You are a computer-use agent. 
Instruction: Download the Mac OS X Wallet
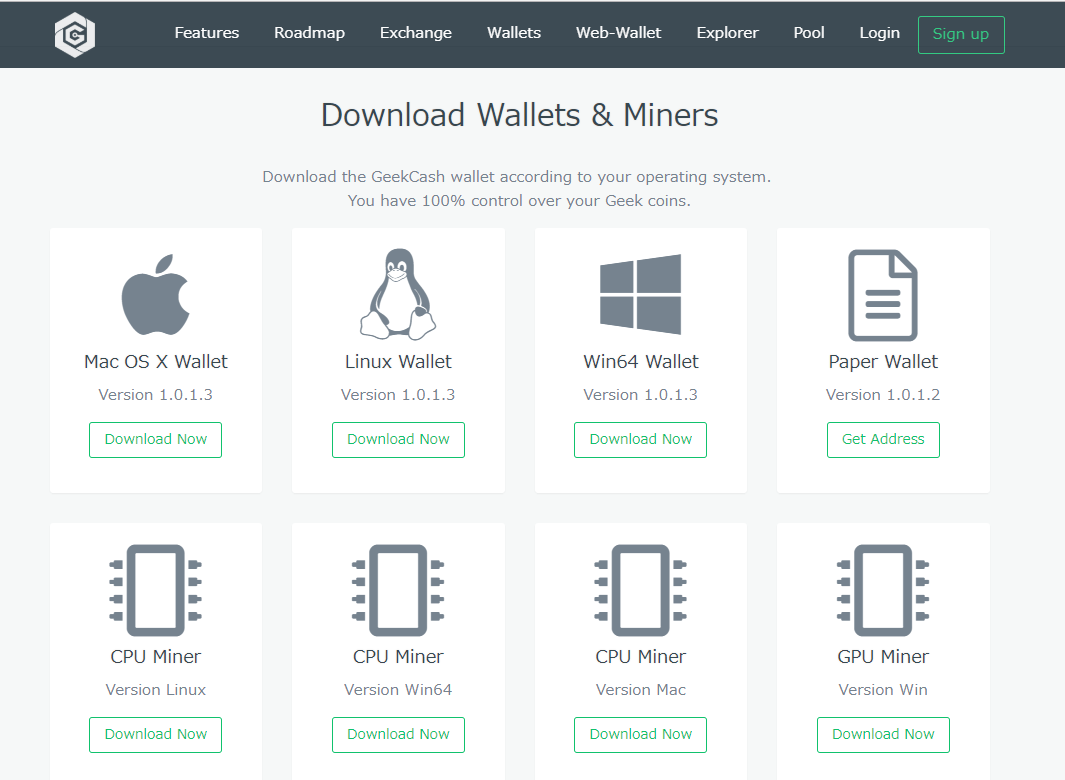pos(155,439)
